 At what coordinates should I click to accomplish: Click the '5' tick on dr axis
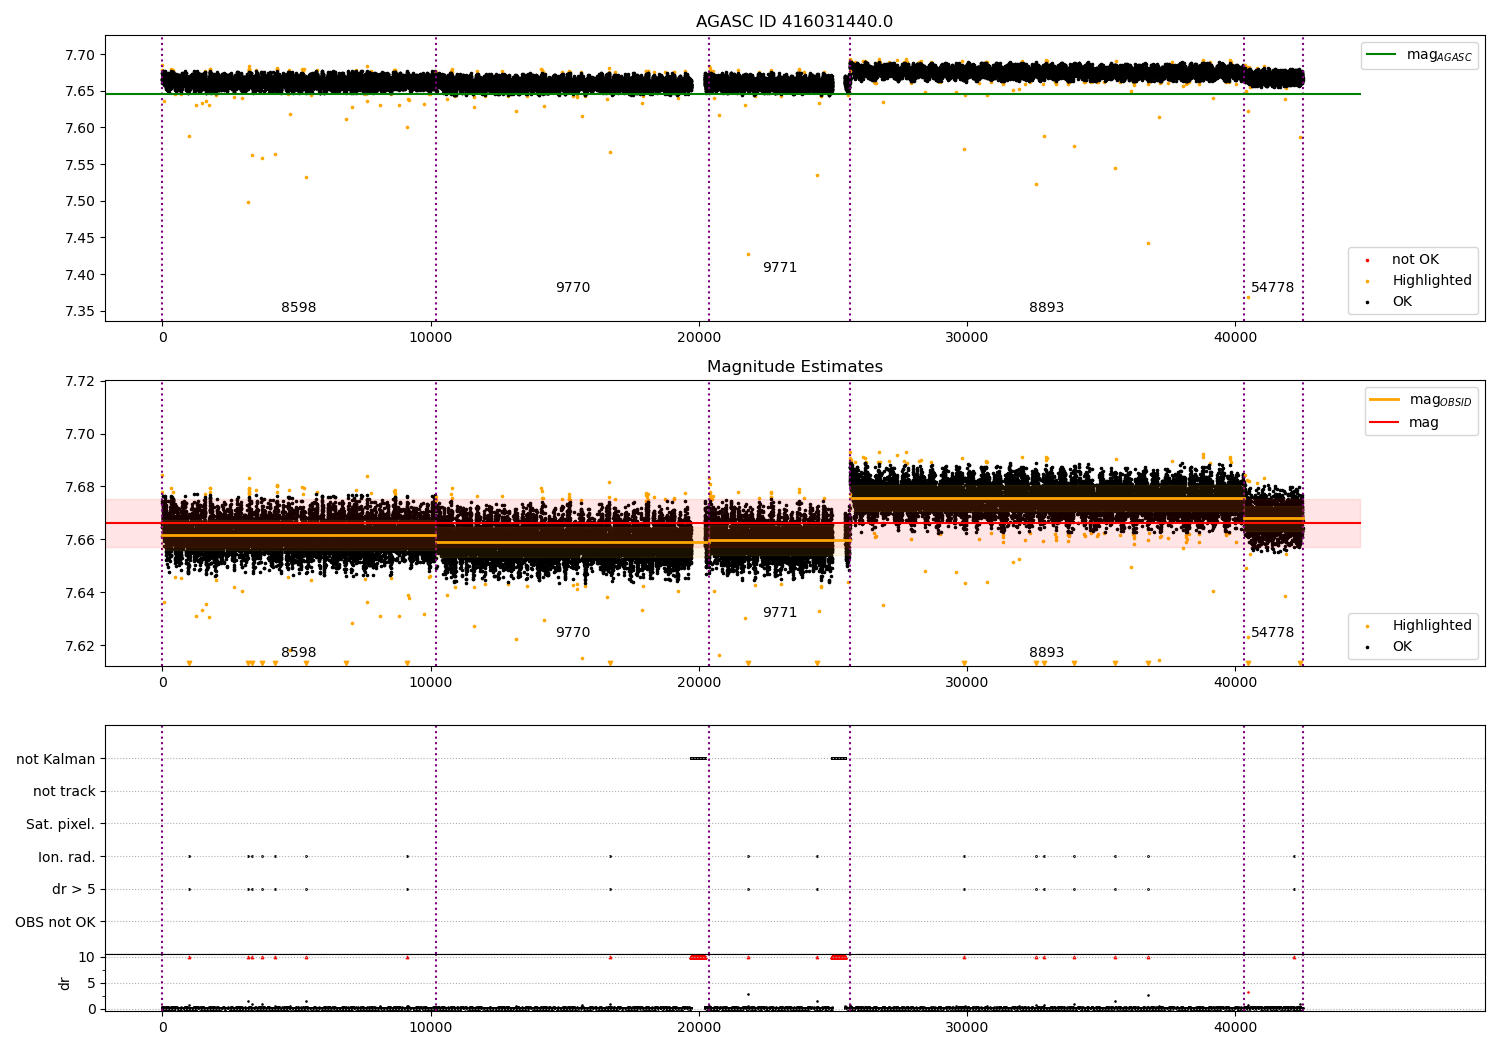pos(91,983)
